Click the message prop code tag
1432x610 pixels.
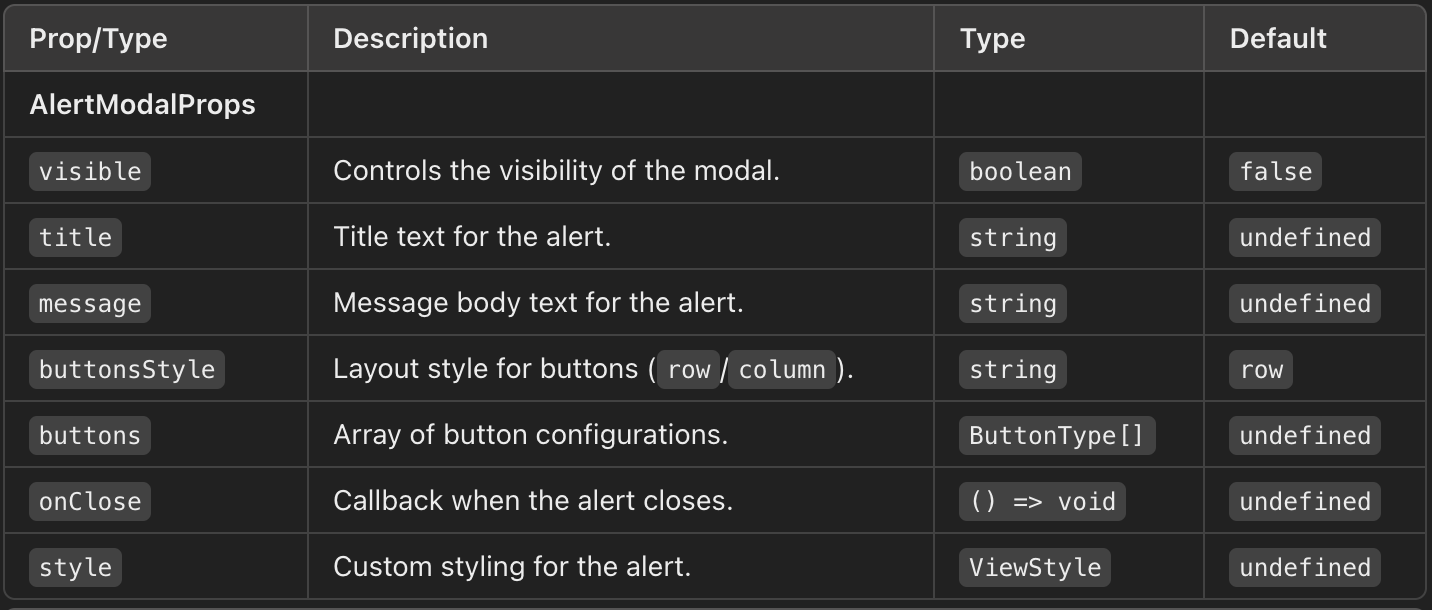[x=90, y=303]
